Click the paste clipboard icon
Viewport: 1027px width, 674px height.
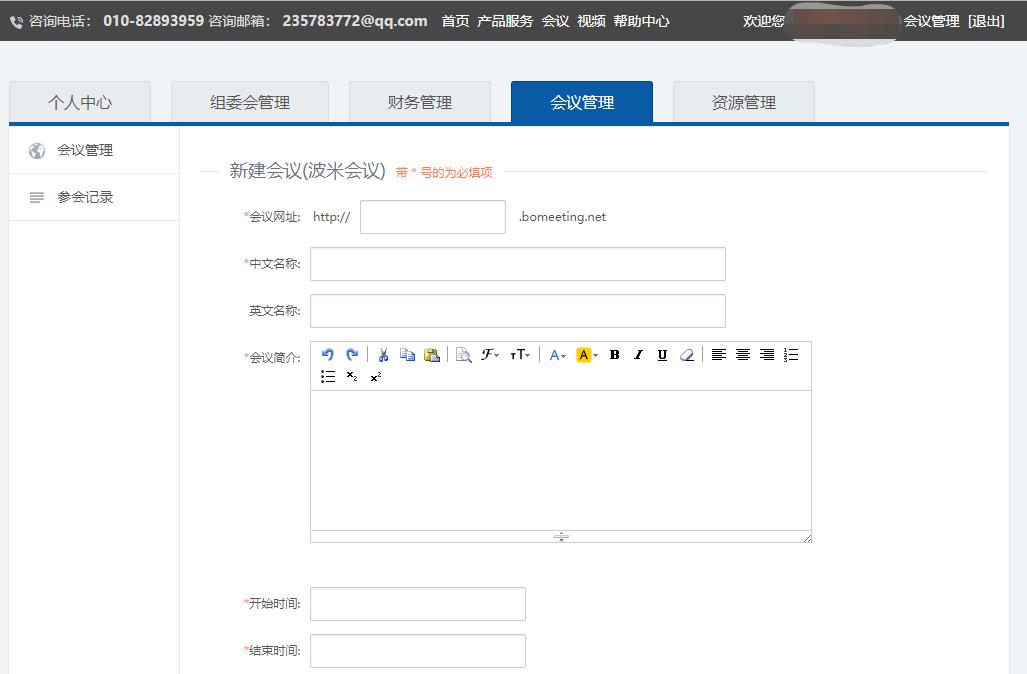pos(432,355)
